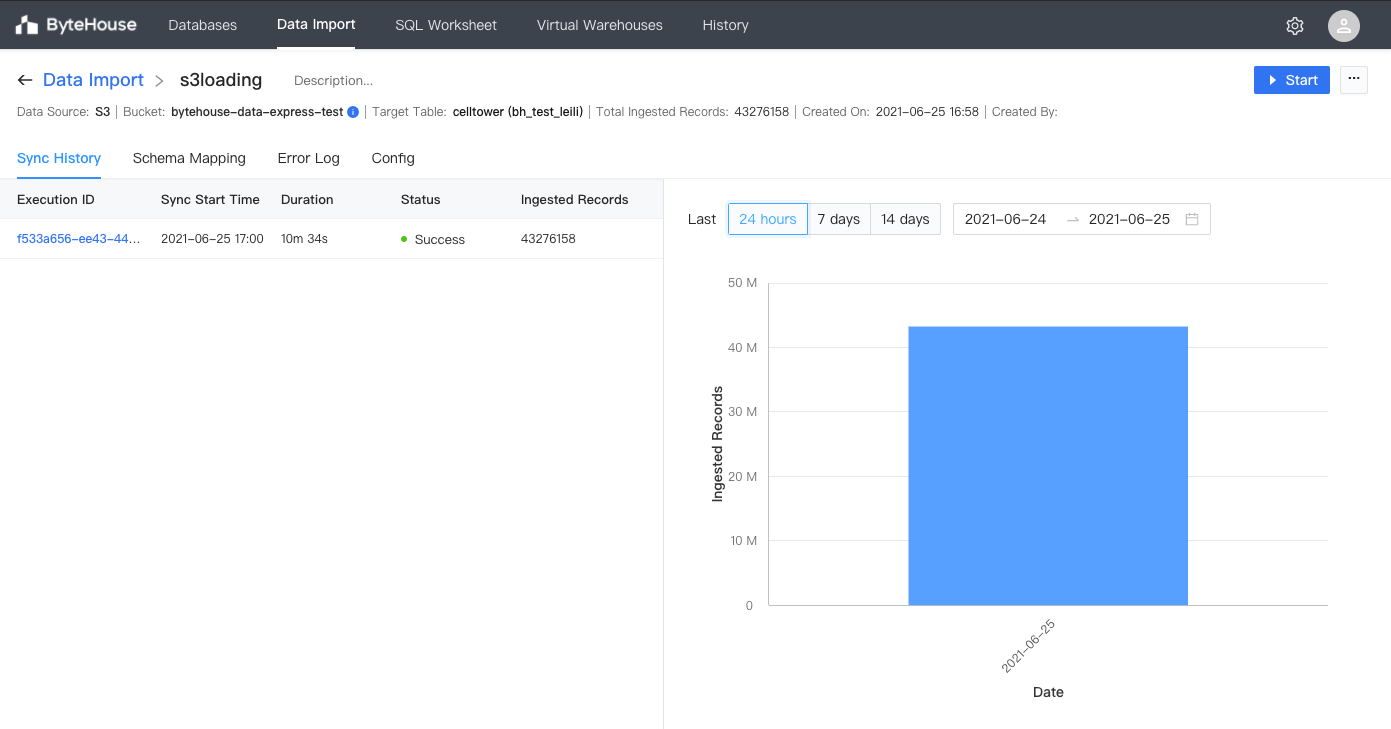The height and width of the screenshot is (729, 1391).
Task: Click the ByteHouse logo
Action: point(76,25)
